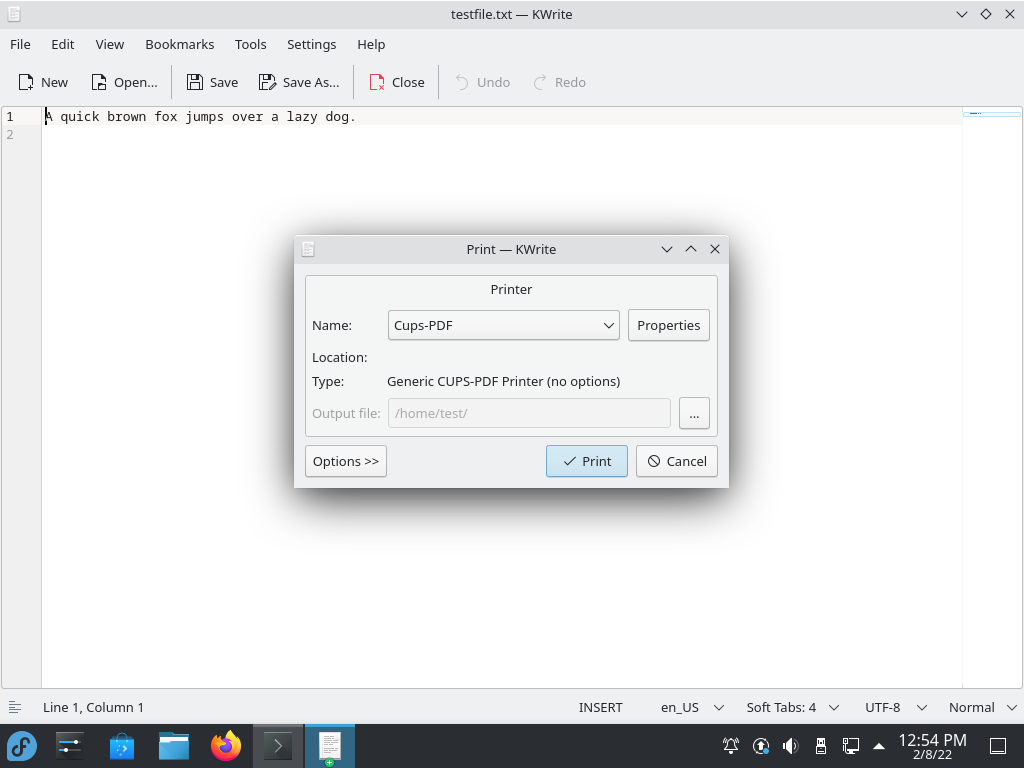Open the Fedora application launcher
Image resolution: width=1024 pixels, height=768 pixels.
click(x=22, y=746)
